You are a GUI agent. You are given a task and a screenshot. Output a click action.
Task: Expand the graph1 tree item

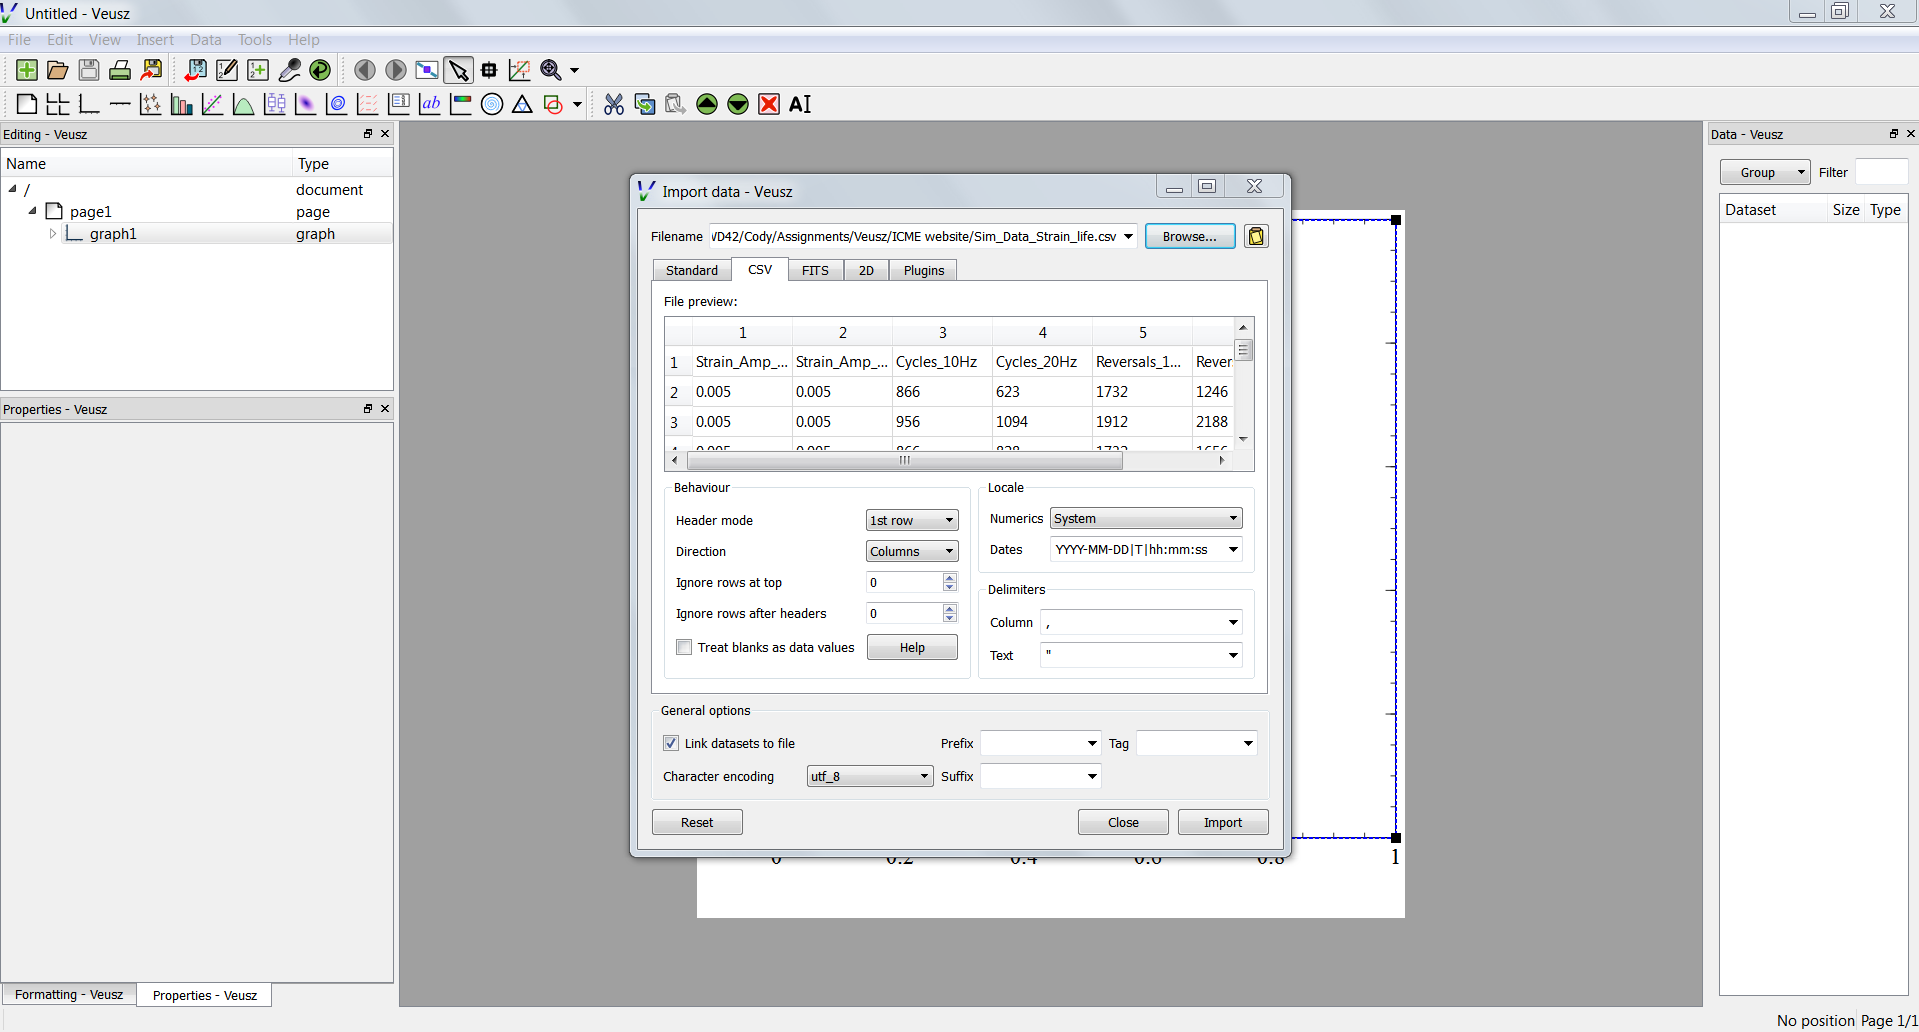(53, 234)
